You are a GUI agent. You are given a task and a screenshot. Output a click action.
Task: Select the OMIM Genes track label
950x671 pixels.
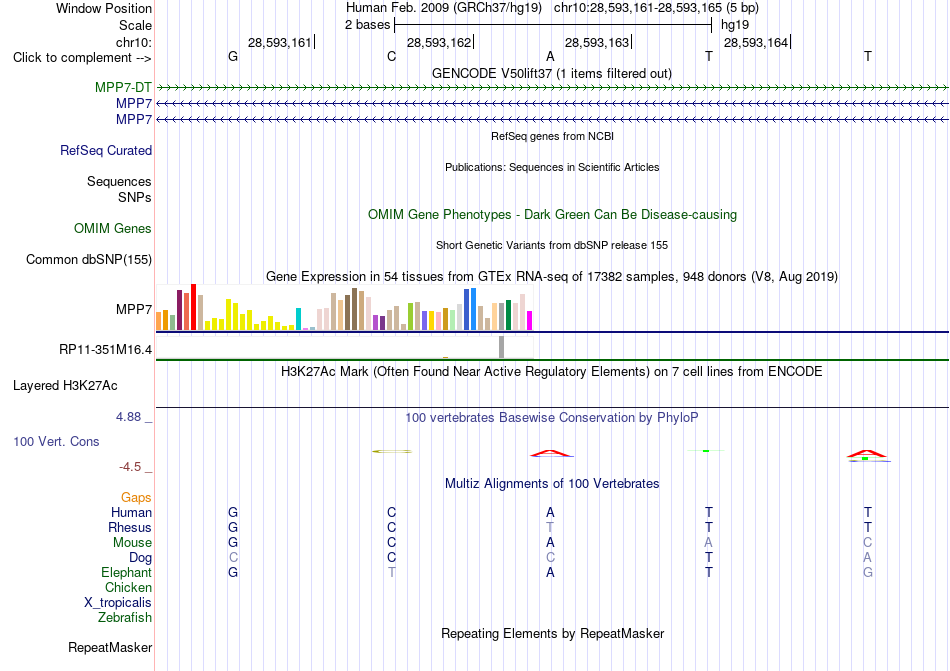113,228
